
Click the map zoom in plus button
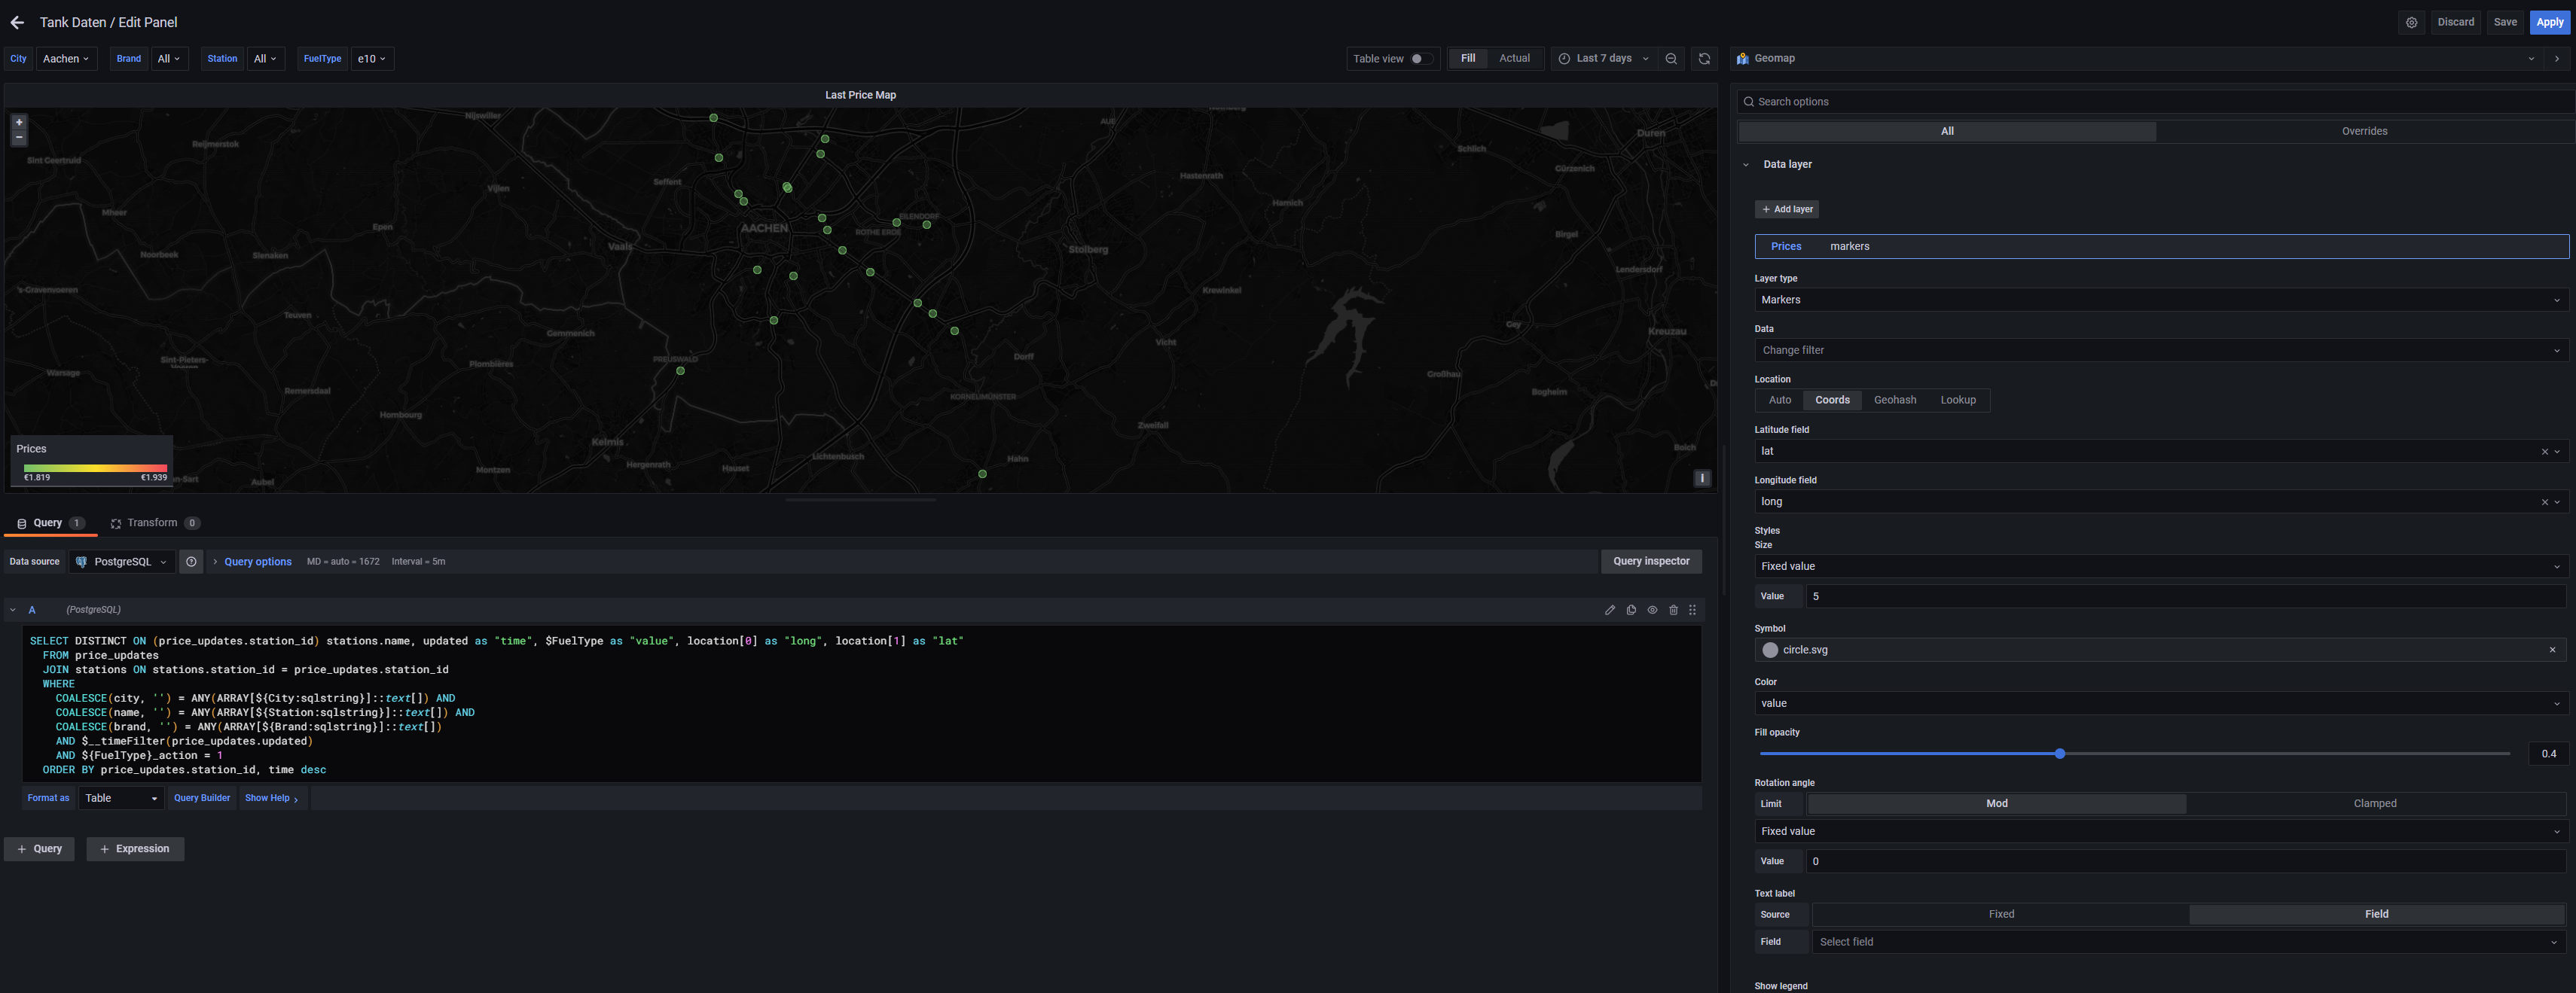click(x=19, y=122)
